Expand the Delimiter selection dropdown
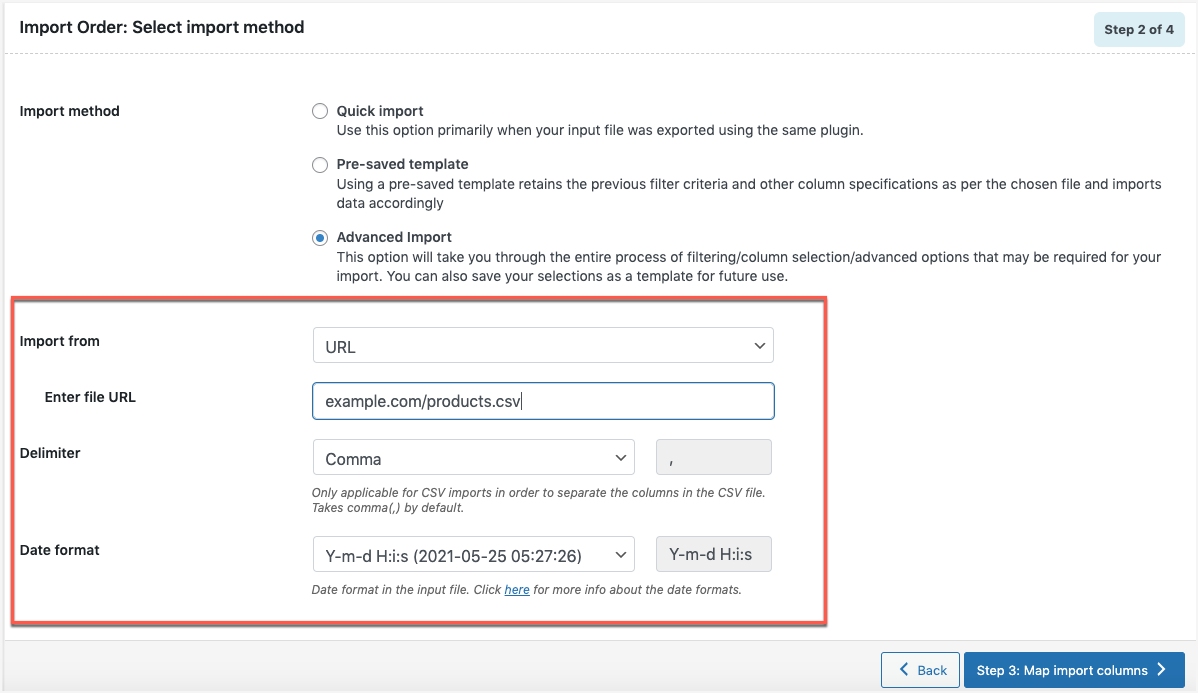 (x=473, y=457)
